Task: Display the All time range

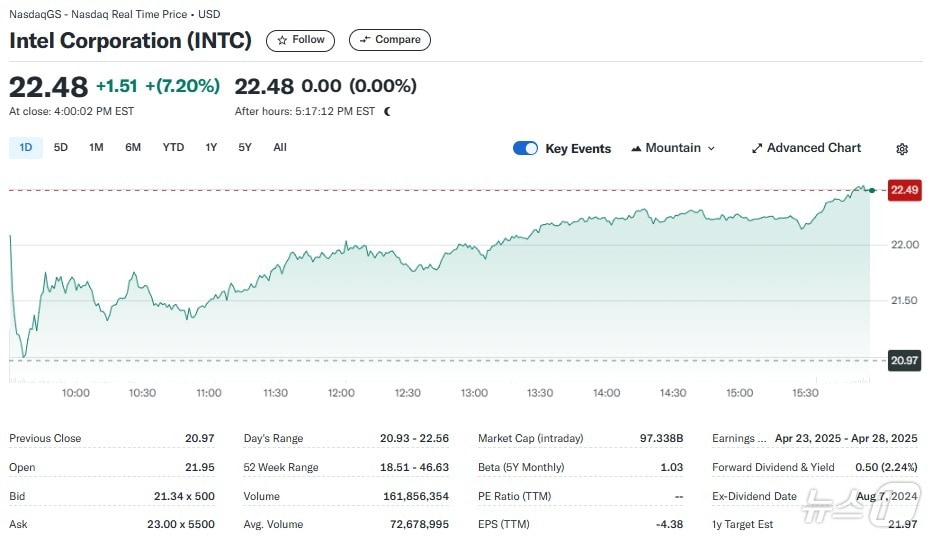Action: click(280, 148)
